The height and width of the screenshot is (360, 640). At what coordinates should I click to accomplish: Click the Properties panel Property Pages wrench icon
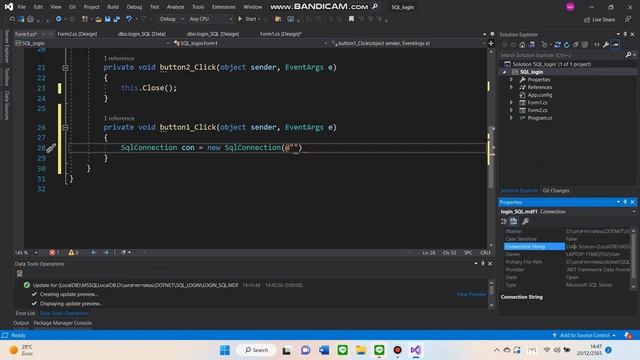525,221
